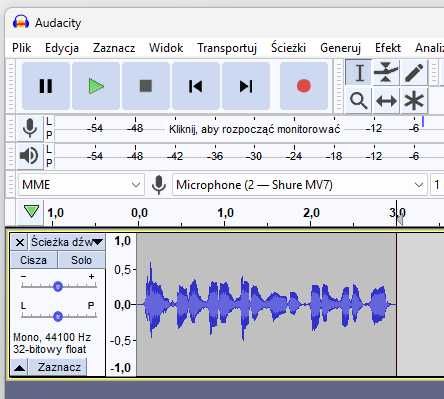Skip to the end of the track
444x399 pixels.
coord(246,86)
